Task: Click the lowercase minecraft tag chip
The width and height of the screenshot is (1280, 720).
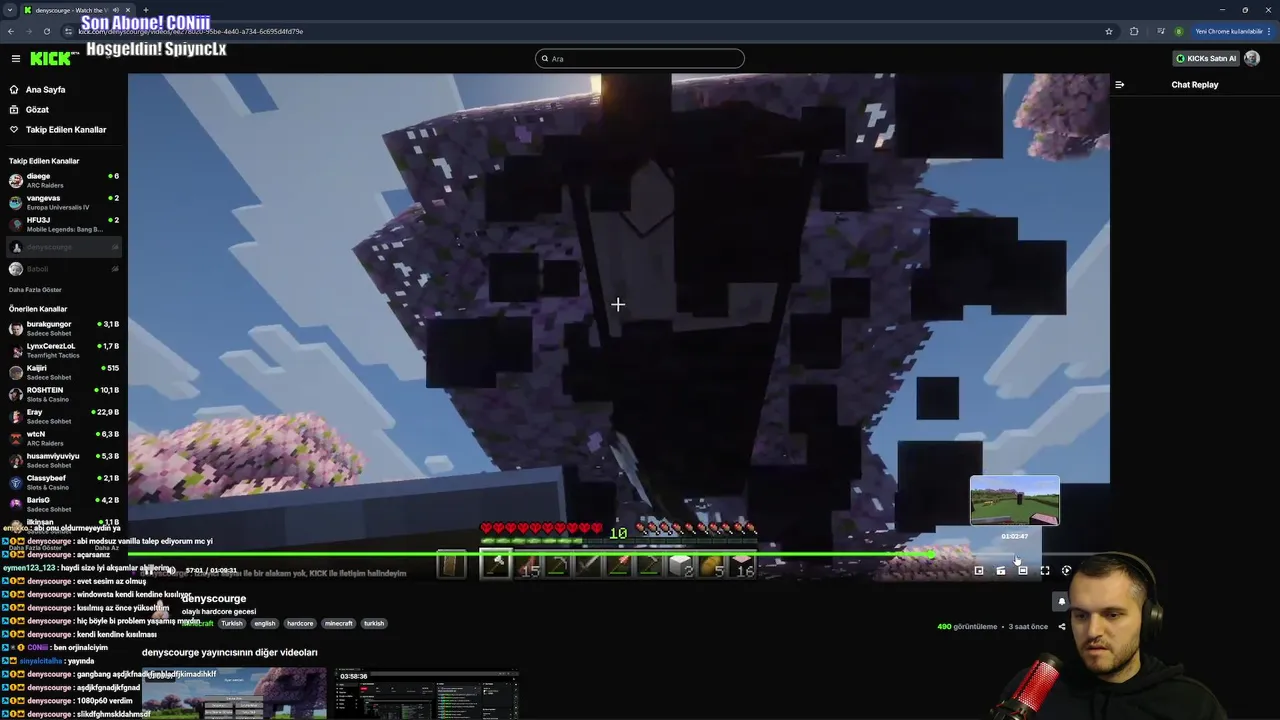Action: pos(339,623)
